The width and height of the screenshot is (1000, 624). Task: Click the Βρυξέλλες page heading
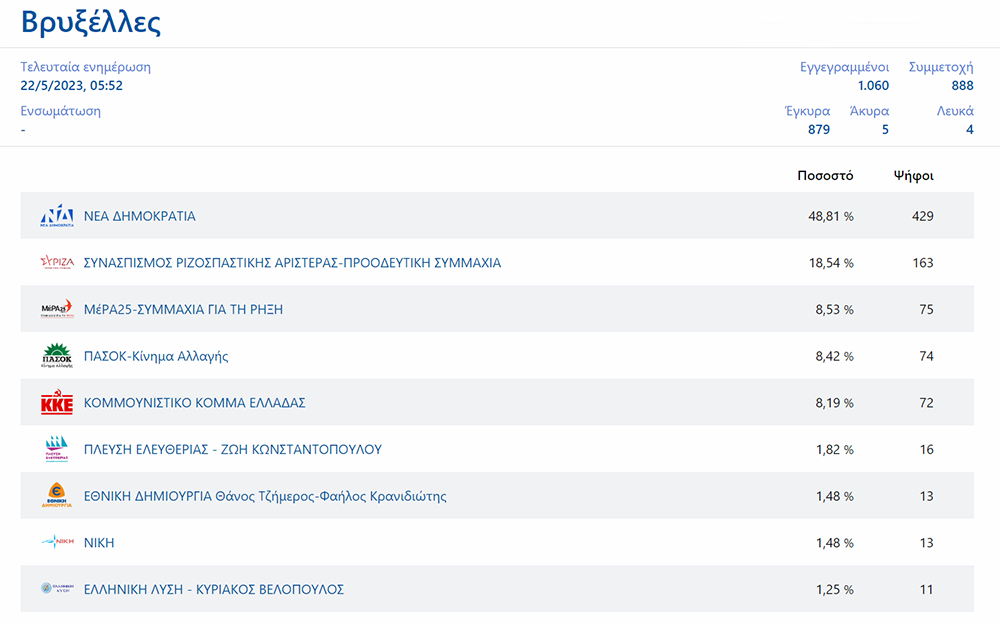pyautogui.click(x=91, y=22)
